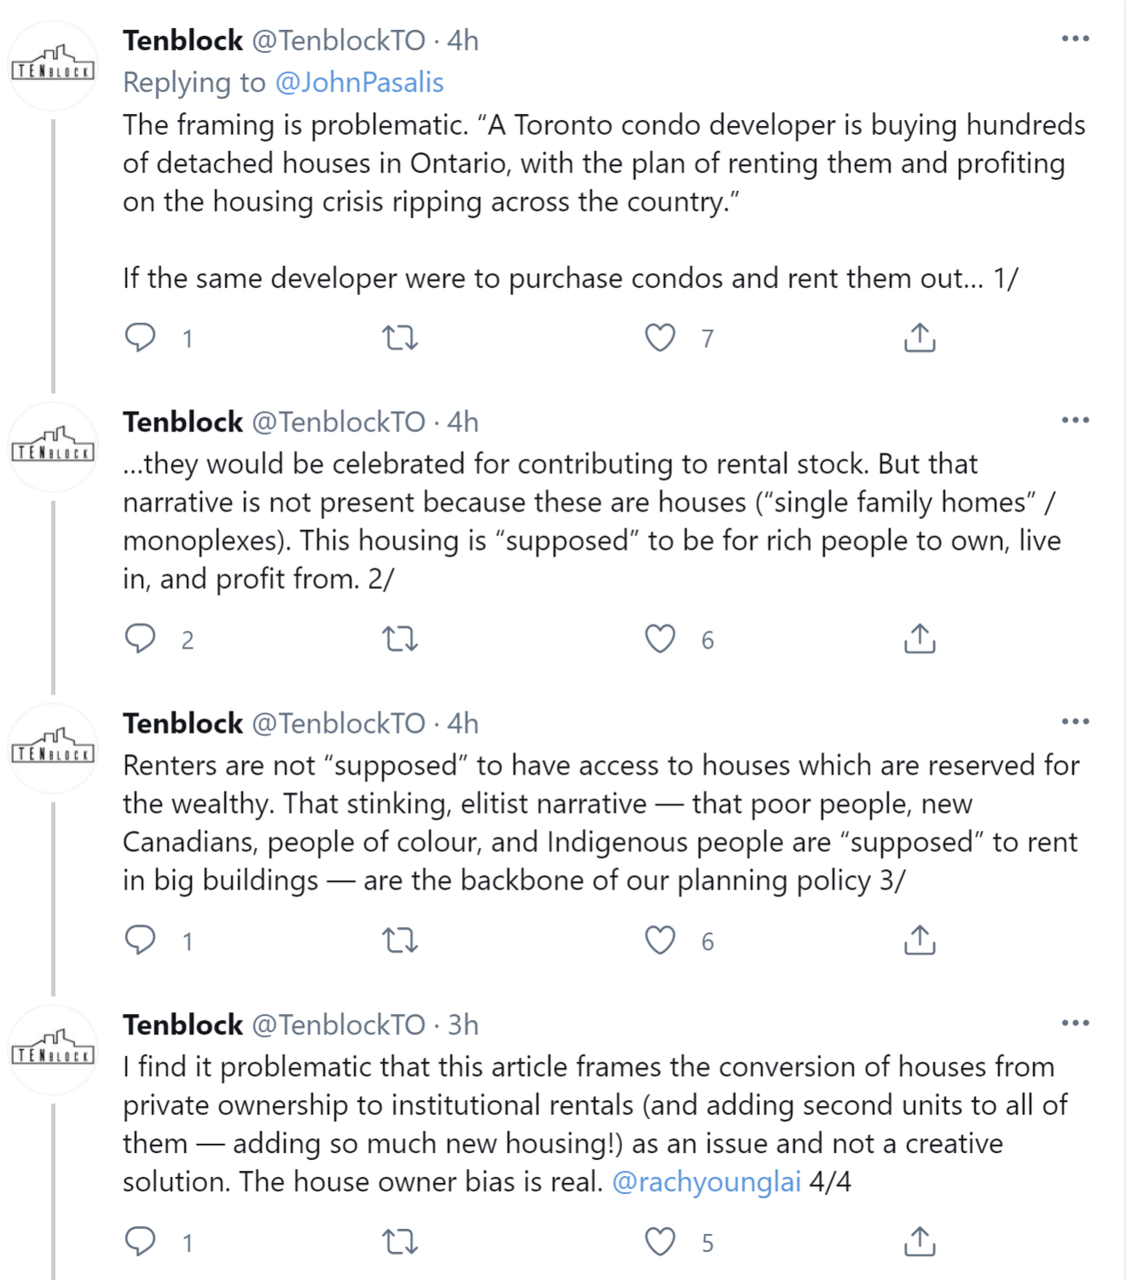
Task: Share the tweet ending 4/4
Action: coord(919,1242)
